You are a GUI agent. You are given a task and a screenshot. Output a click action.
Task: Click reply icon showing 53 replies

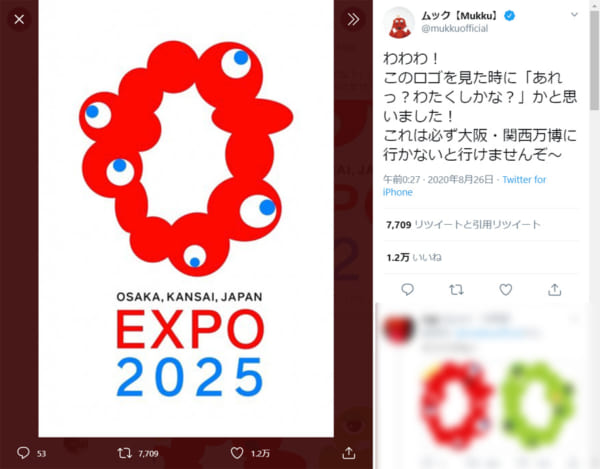(x=31, y=453)
